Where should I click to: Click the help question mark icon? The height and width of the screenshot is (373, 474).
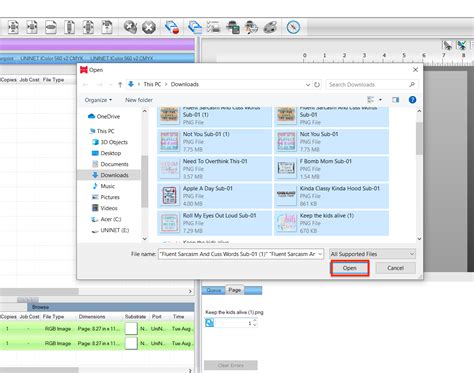(x=412, y=100)
